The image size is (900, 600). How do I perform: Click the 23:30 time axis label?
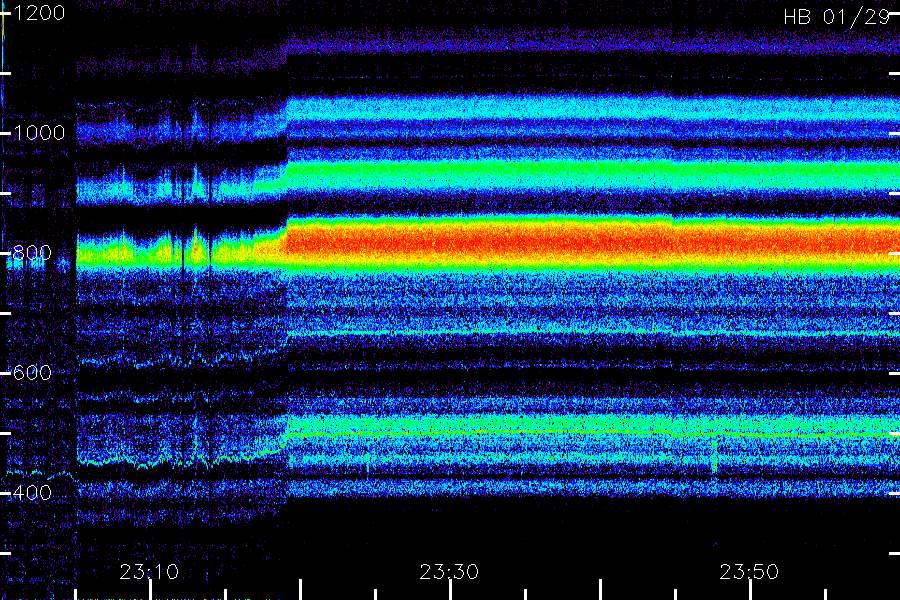click(449, 572)
